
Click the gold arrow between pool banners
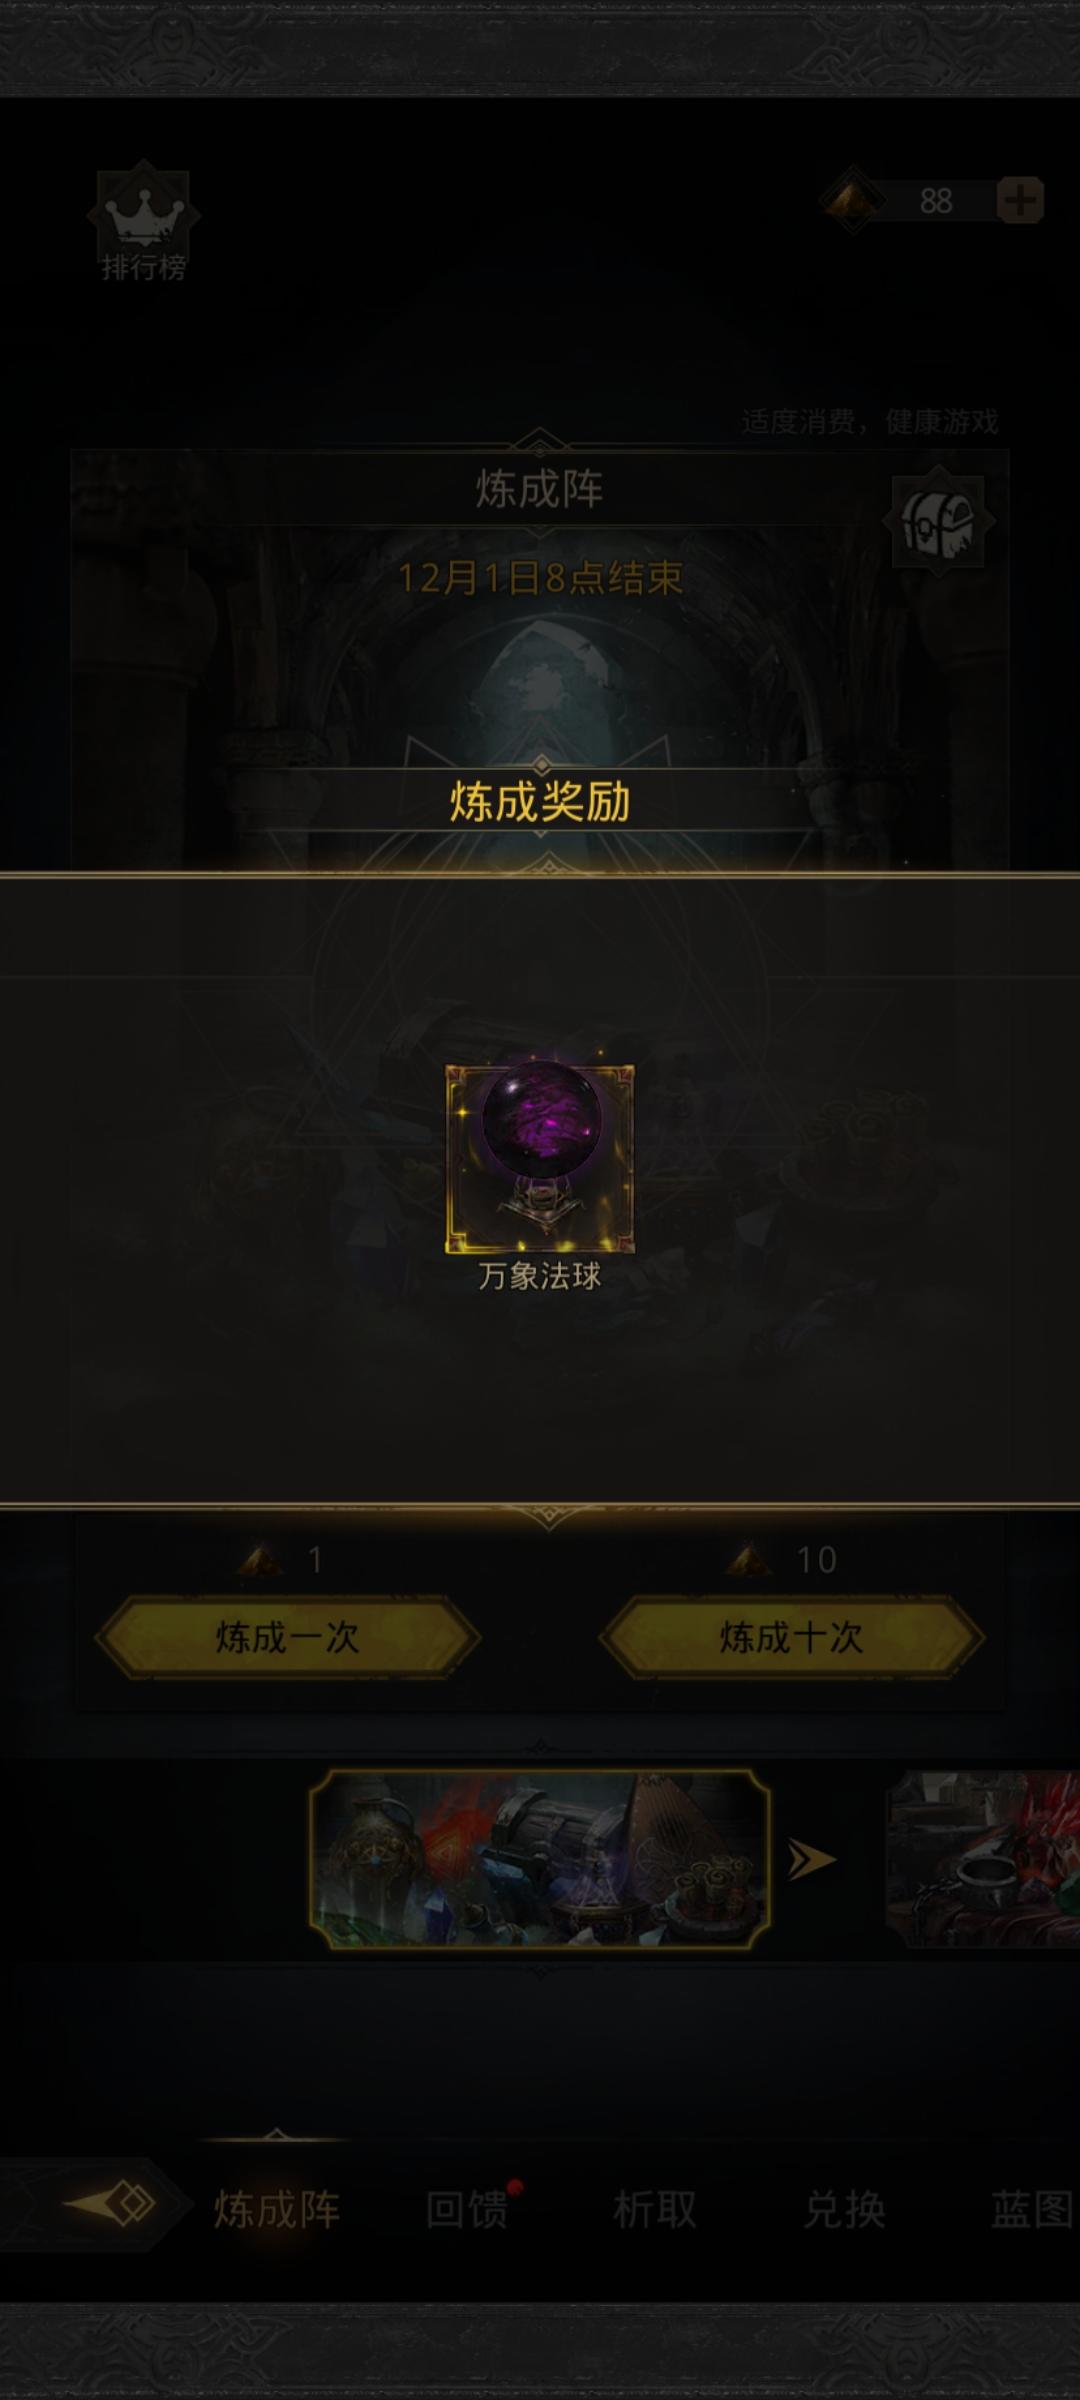[811, 1859]
